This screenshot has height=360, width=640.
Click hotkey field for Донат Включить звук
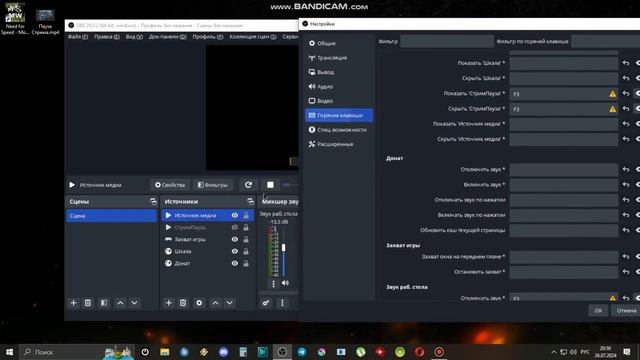[563, 185]
